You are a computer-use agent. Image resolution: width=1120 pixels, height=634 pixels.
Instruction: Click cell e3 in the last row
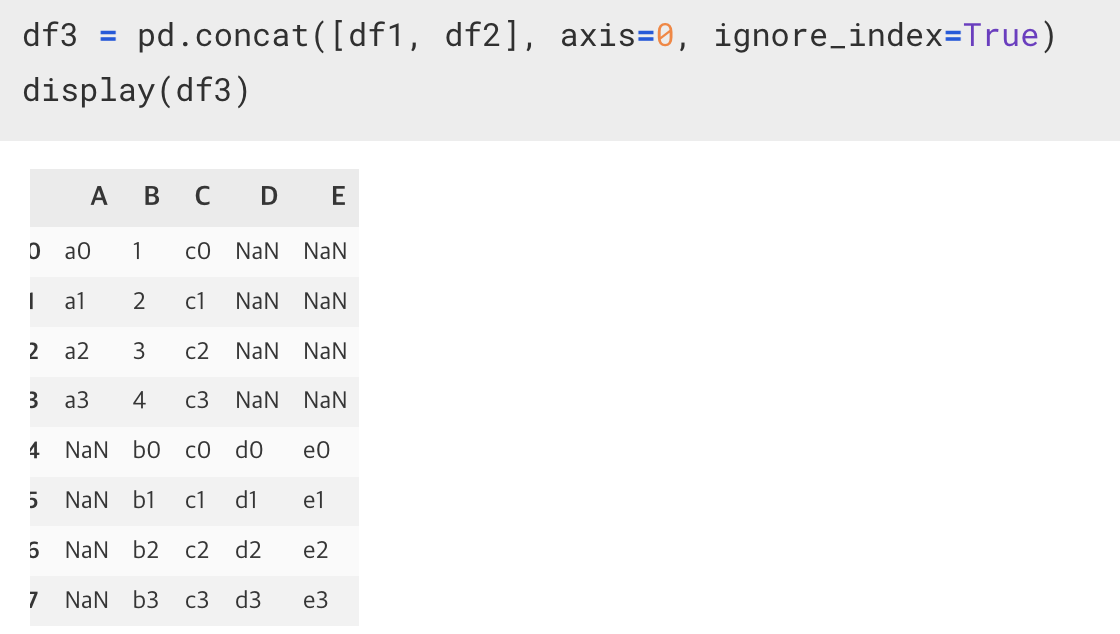coord(316,600)
